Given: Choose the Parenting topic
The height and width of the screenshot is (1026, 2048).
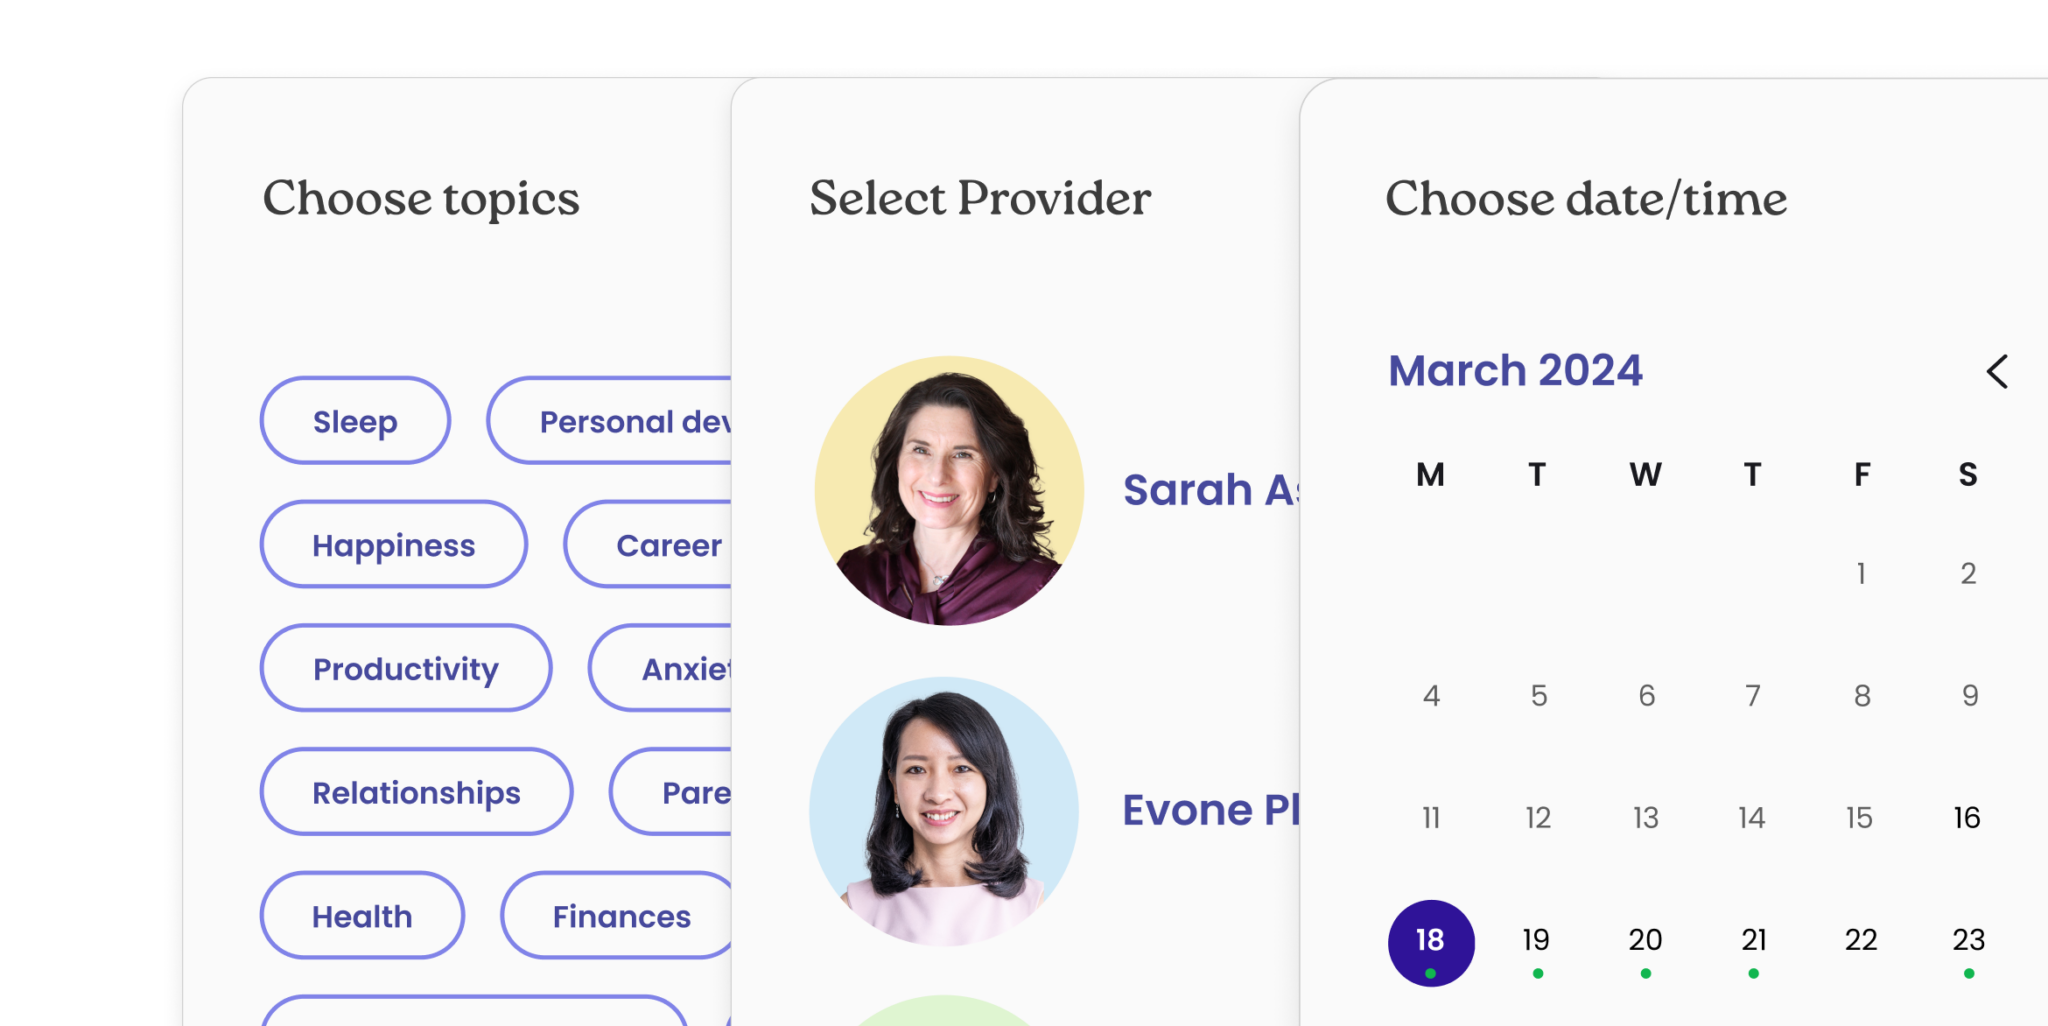Looking at the screenshot, I should click(700, 791).
